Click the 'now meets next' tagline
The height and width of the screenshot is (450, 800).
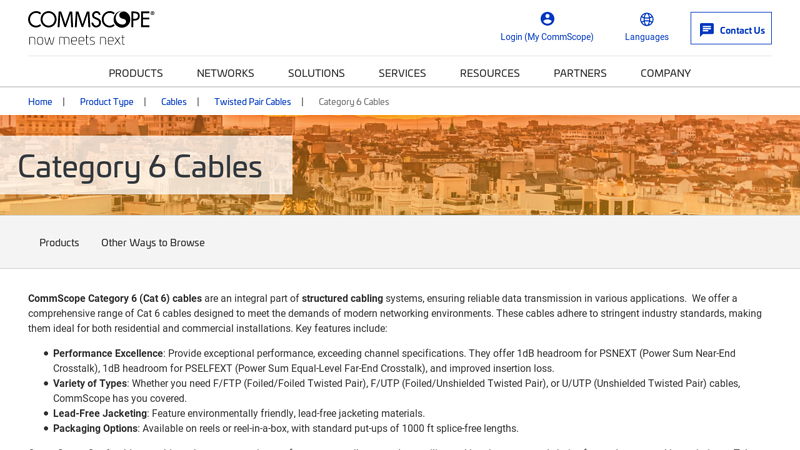77,40
